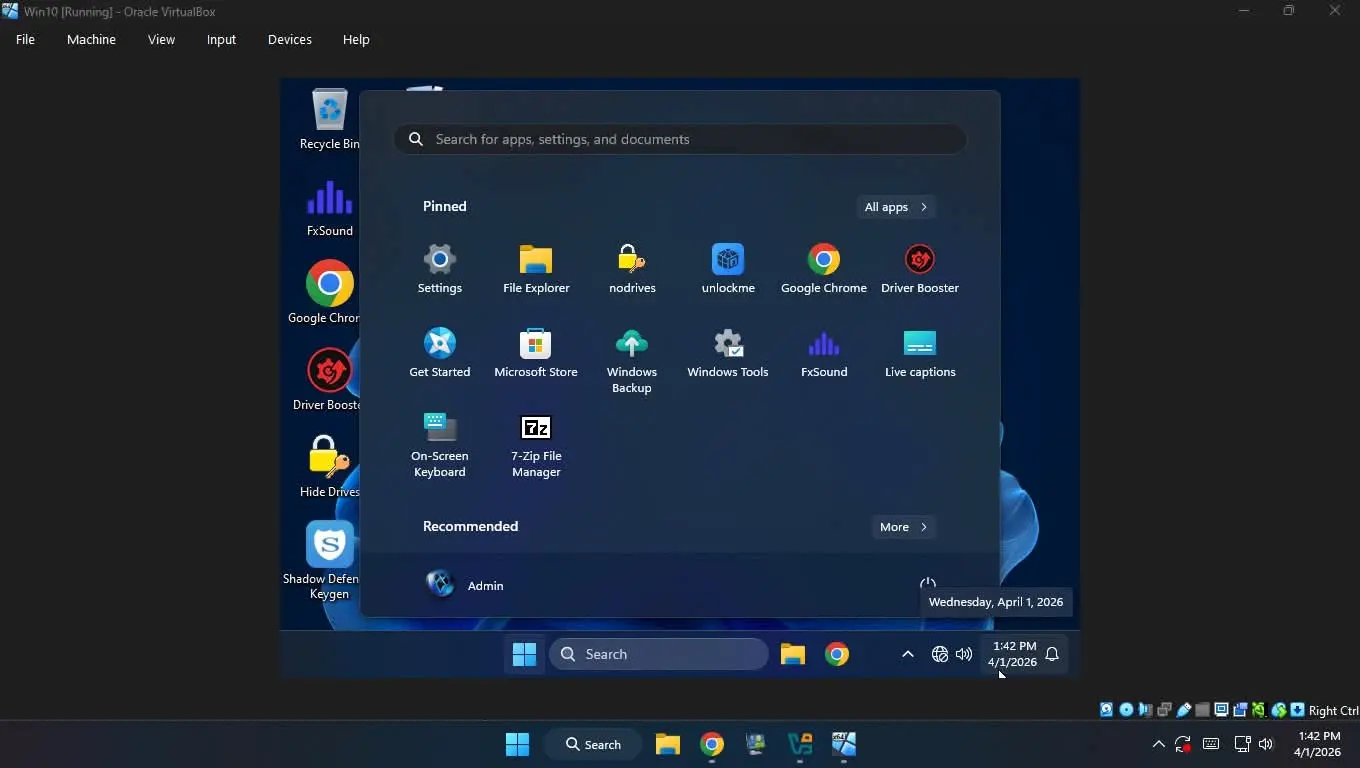This screenshot has width=1360, height=768.
Task: Click the guest taskbar Search box
Action: pyautogui.click(x=659, y=654)
